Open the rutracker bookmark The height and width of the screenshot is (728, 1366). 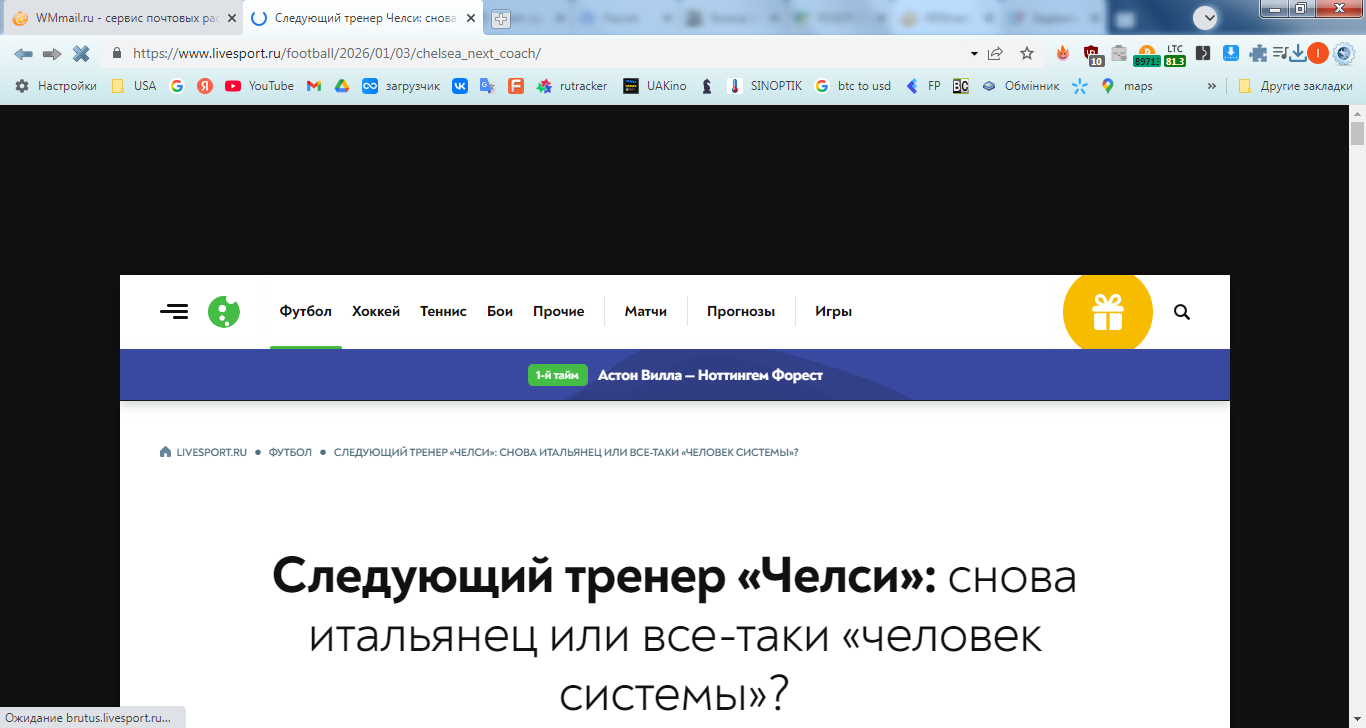point(572,86)
